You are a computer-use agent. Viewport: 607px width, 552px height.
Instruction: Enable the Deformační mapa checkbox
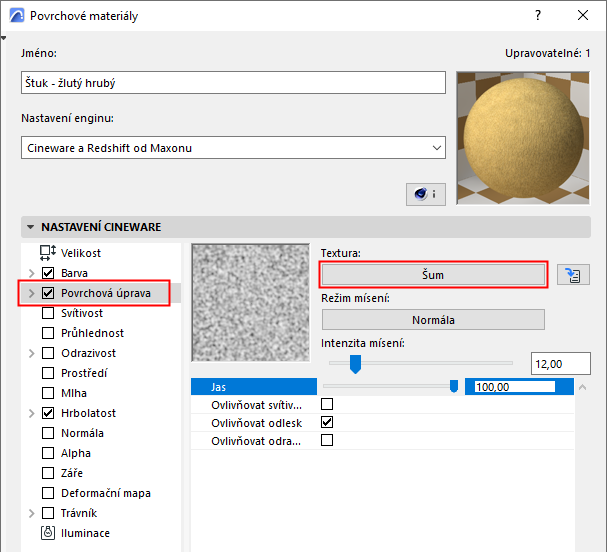[x=48, y=493]
